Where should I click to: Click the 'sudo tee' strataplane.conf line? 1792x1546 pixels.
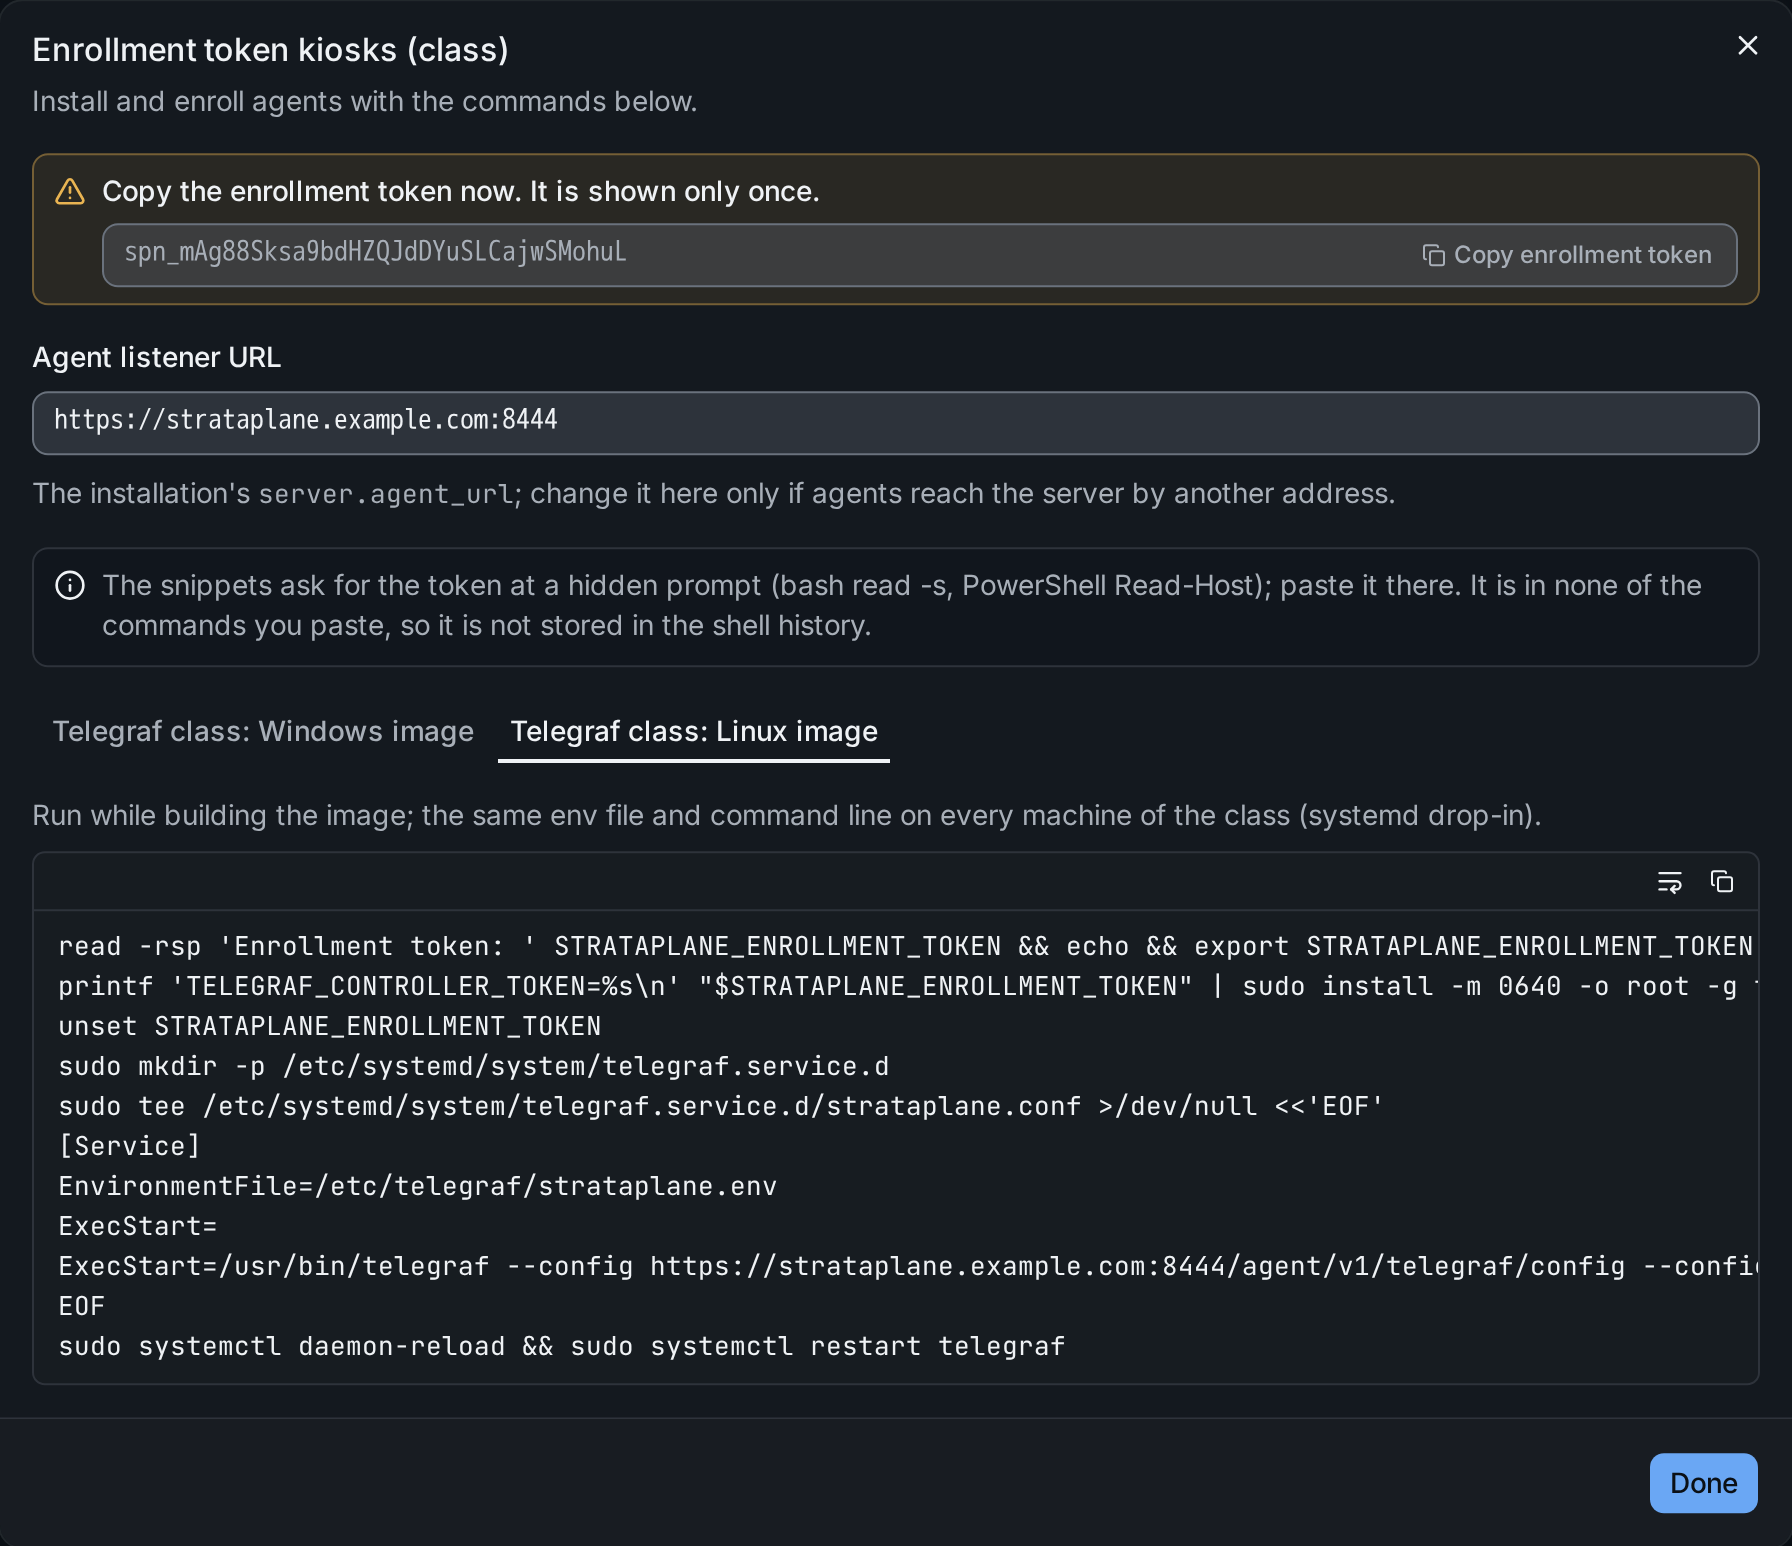click(721, 1107)
